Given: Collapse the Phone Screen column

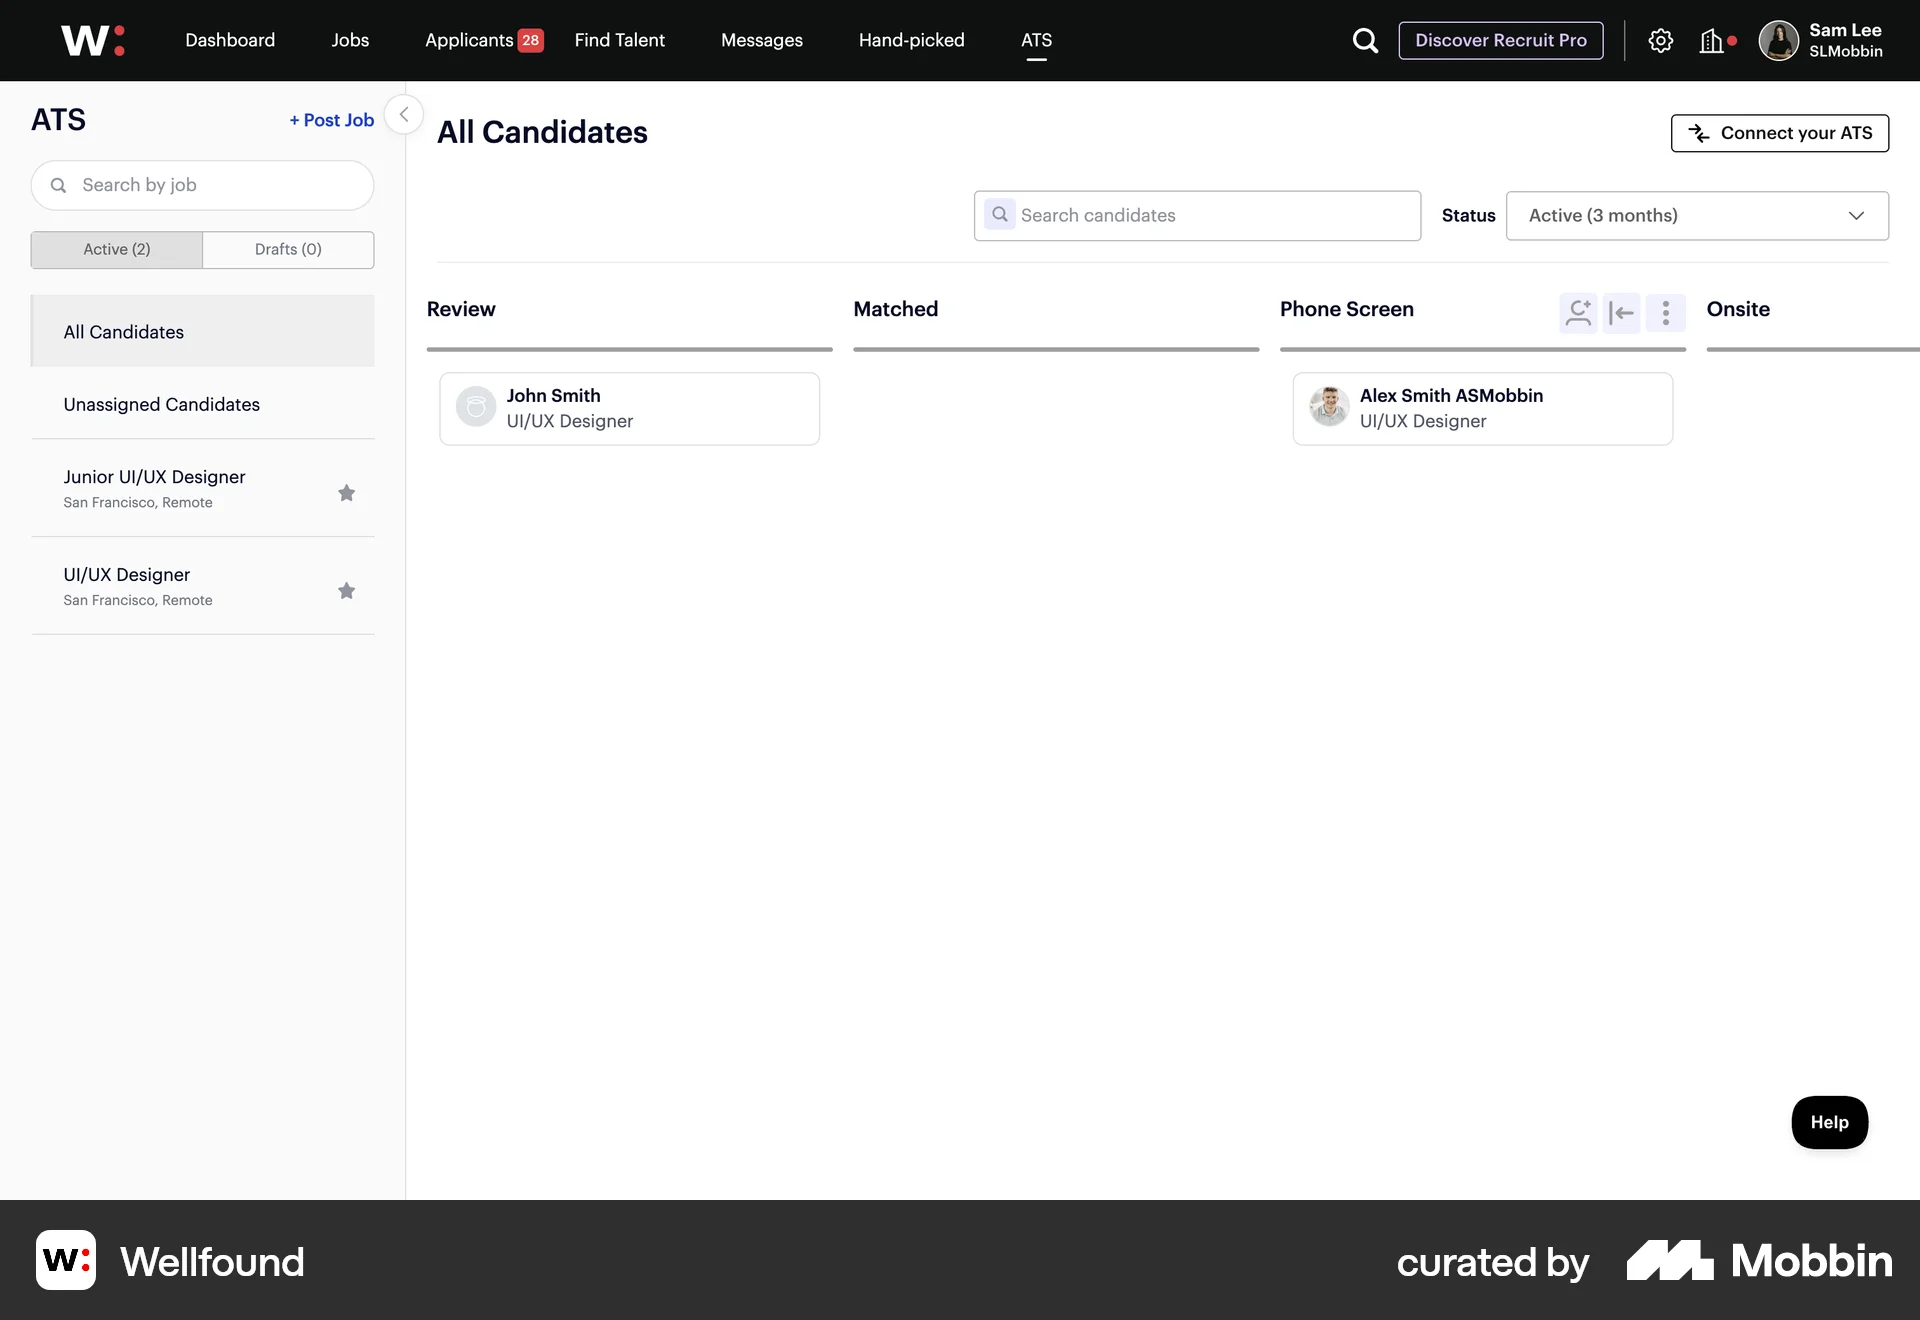Looking at the screenshot, I should tap(1622, 313).
